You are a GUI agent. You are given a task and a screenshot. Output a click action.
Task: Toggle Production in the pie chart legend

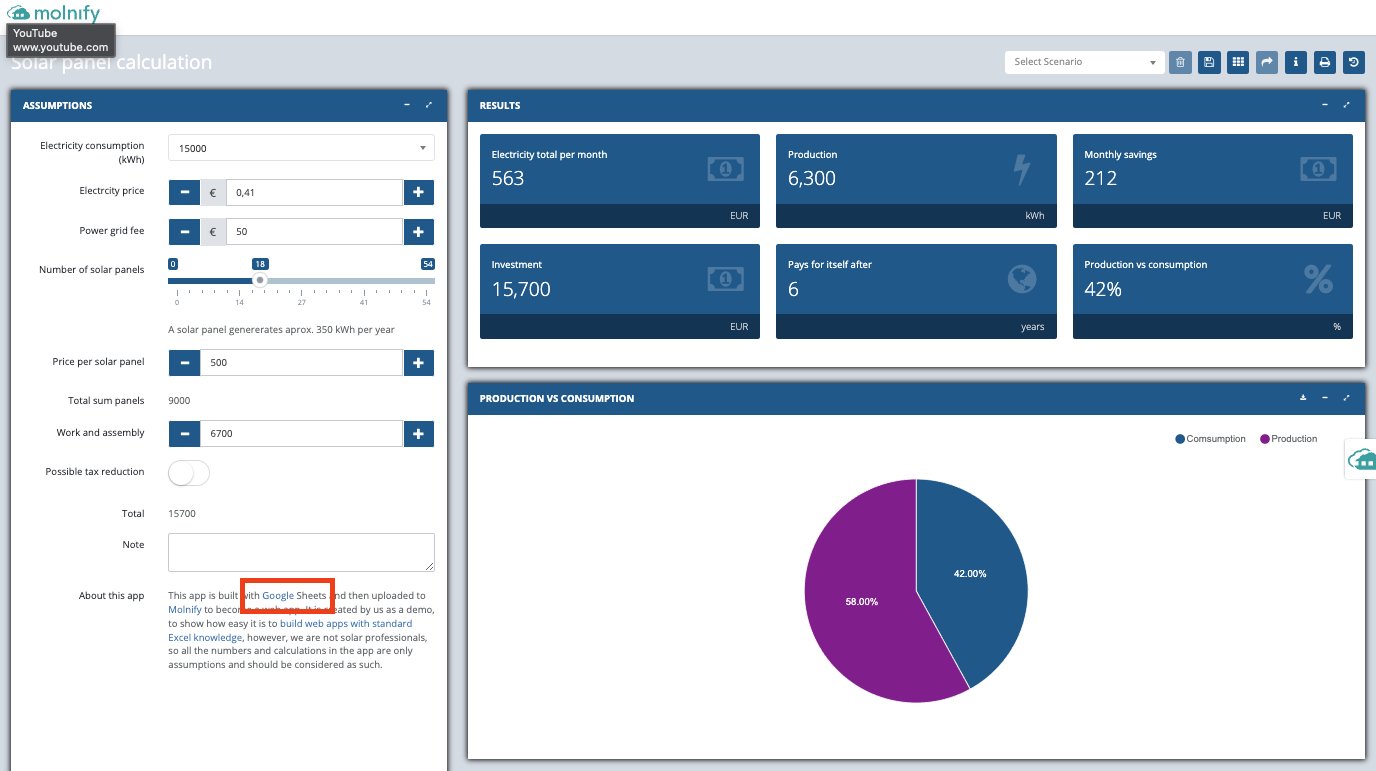(1288, 438)
